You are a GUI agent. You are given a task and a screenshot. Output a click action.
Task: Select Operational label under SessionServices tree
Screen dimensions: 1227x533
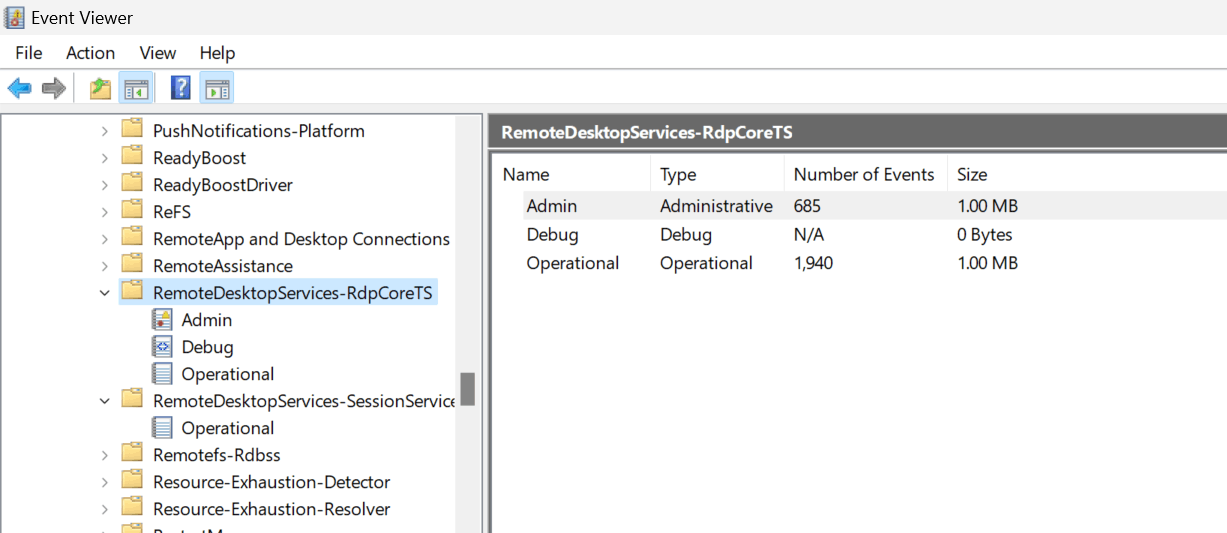coord(228,428)
